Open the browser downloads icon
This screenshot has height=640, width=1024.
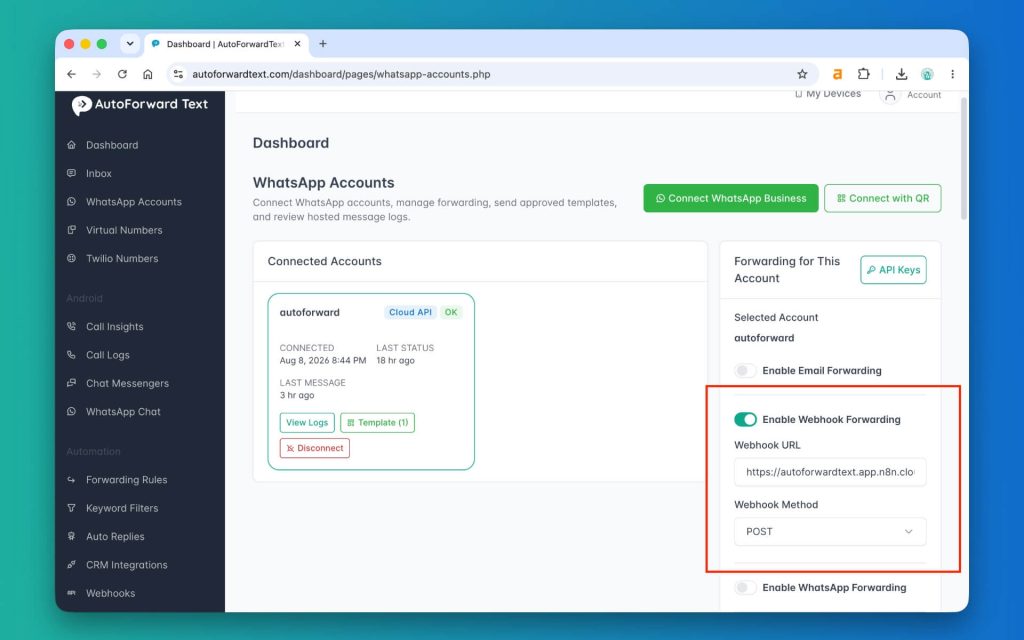coord(901,74)
